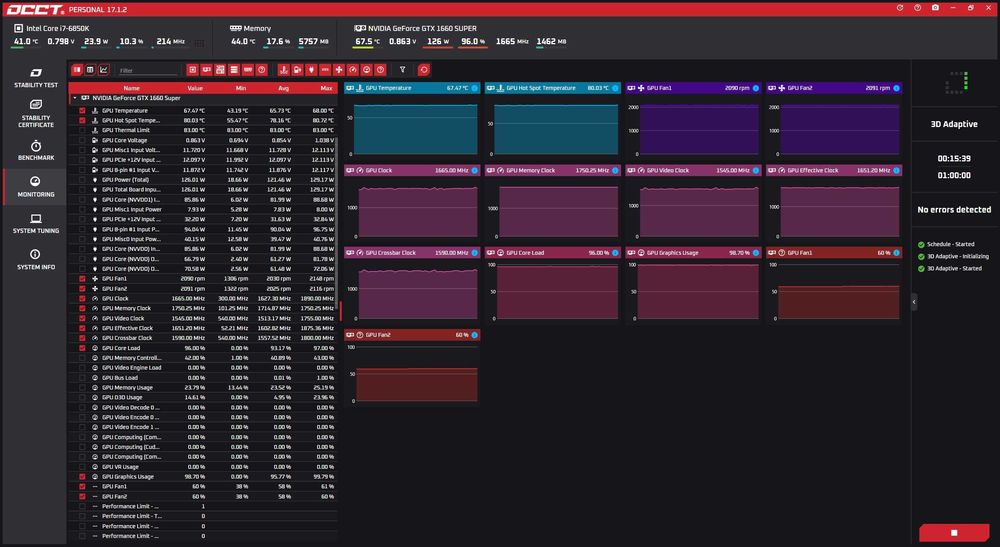Open the GPU Hot Spot Temperature graph card
Image resolution: width=1000 pixels, height=547 pixels.
coord(552,120)
